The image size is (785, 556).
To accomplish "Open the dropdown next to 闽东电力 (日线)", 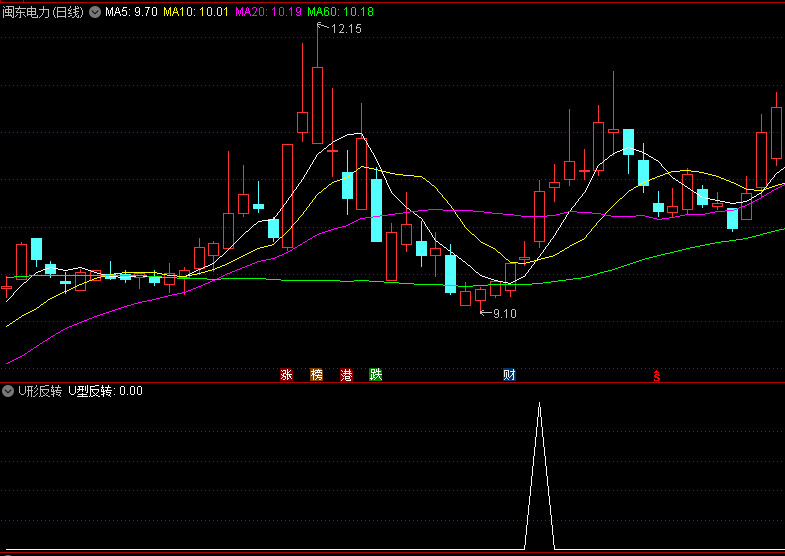I will (x=95, y=12).
